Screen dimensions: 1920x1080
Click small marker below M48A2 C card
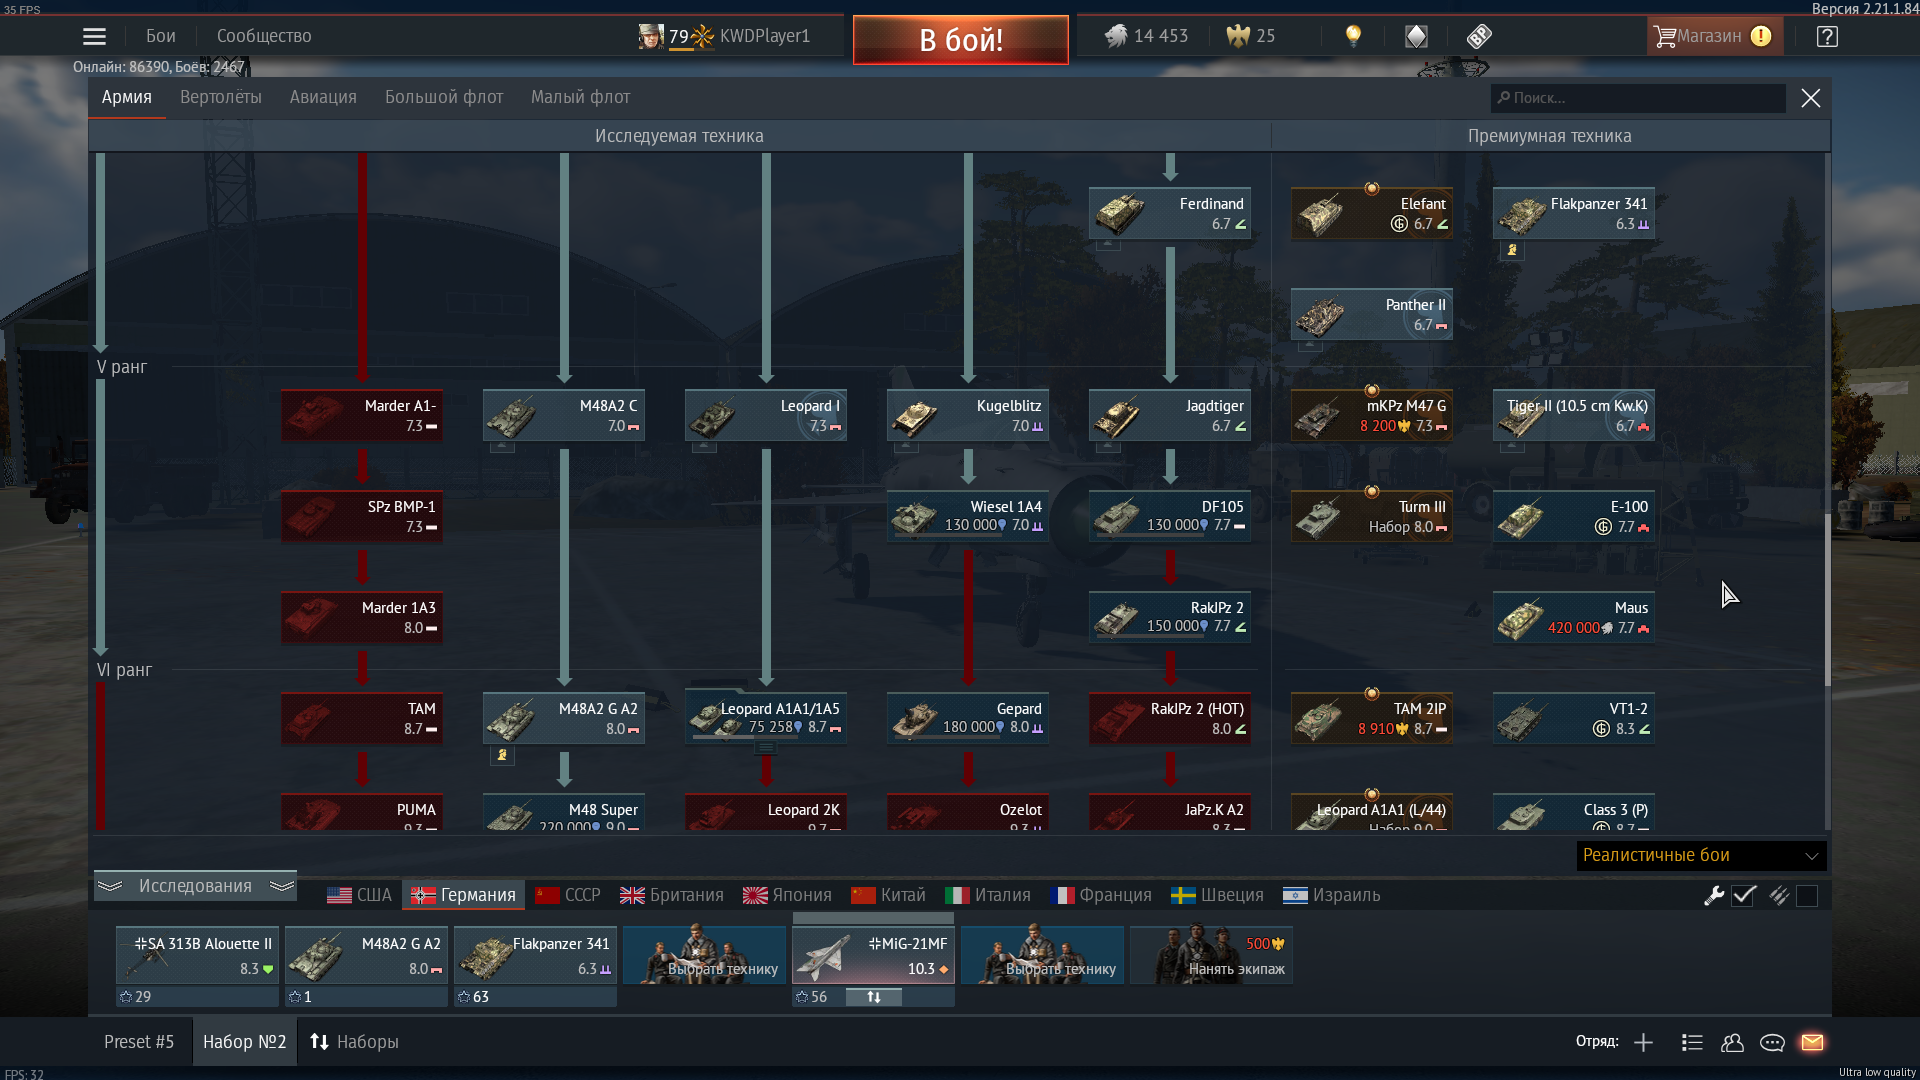click(x=502, y=446)
